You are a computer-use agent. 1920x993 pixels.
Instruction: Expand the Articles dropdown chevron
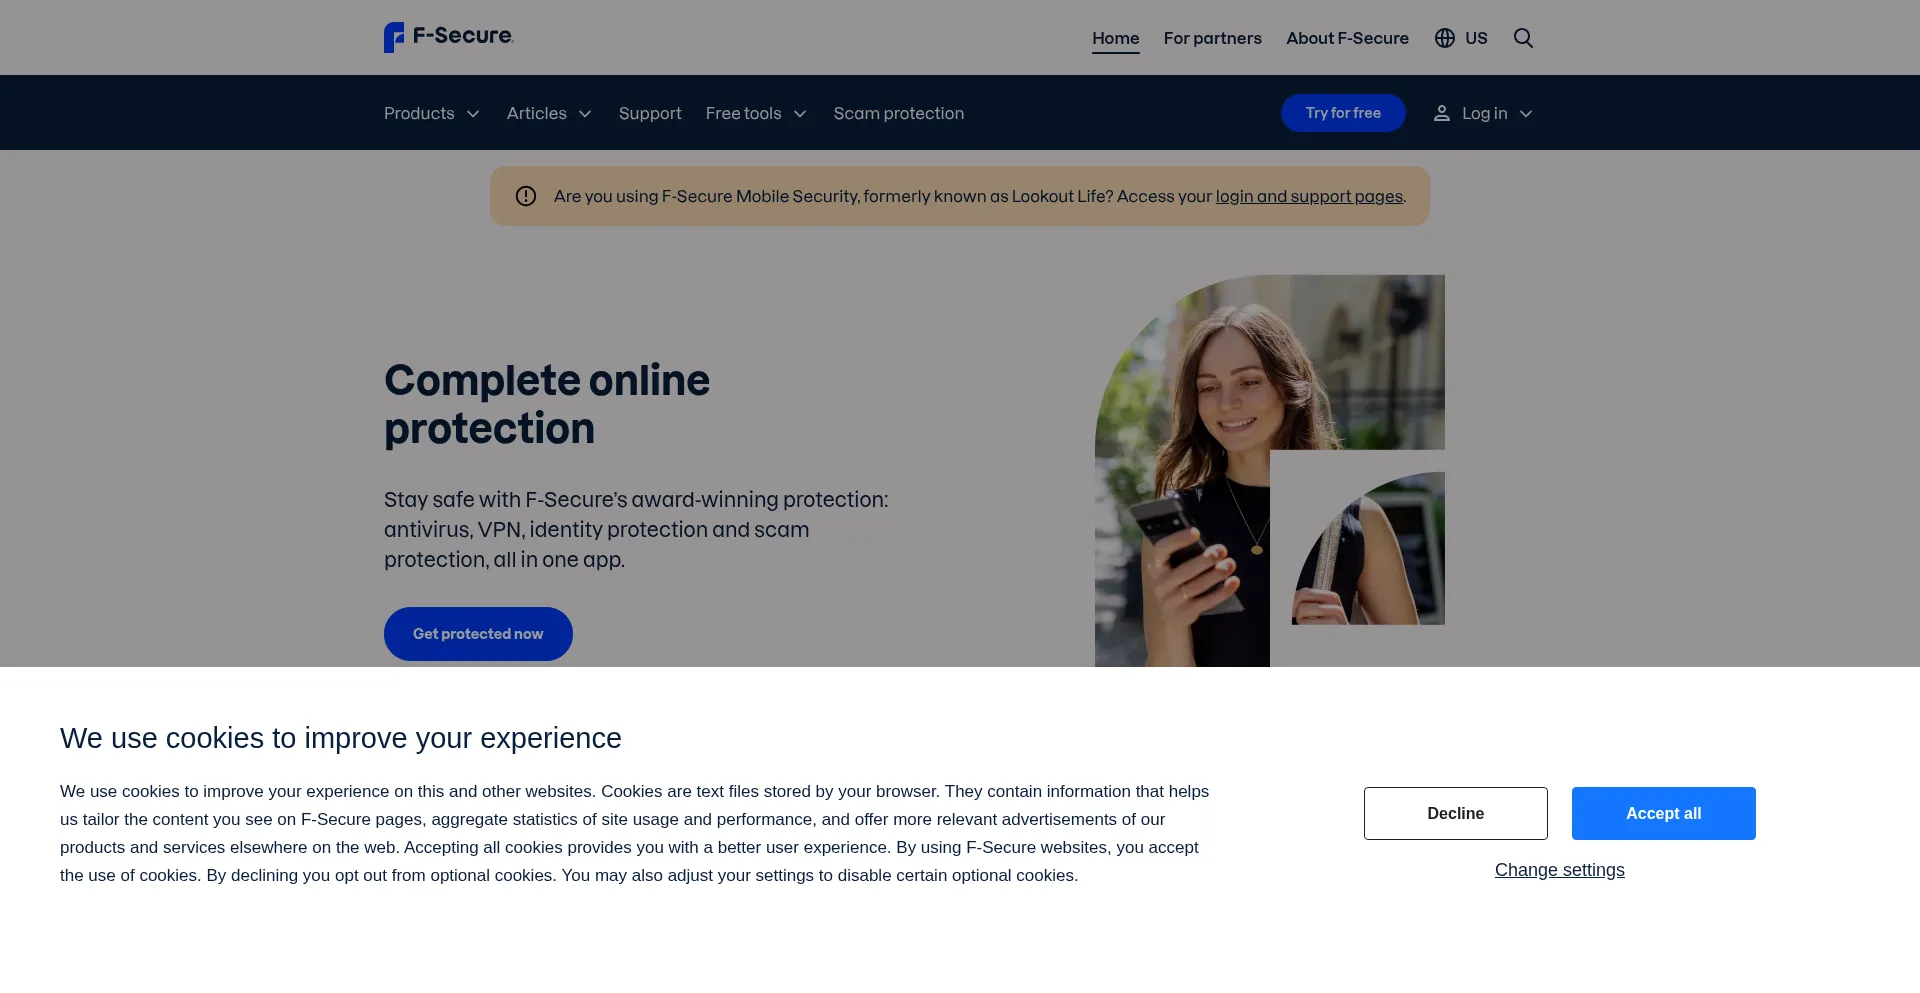(585, 114)
